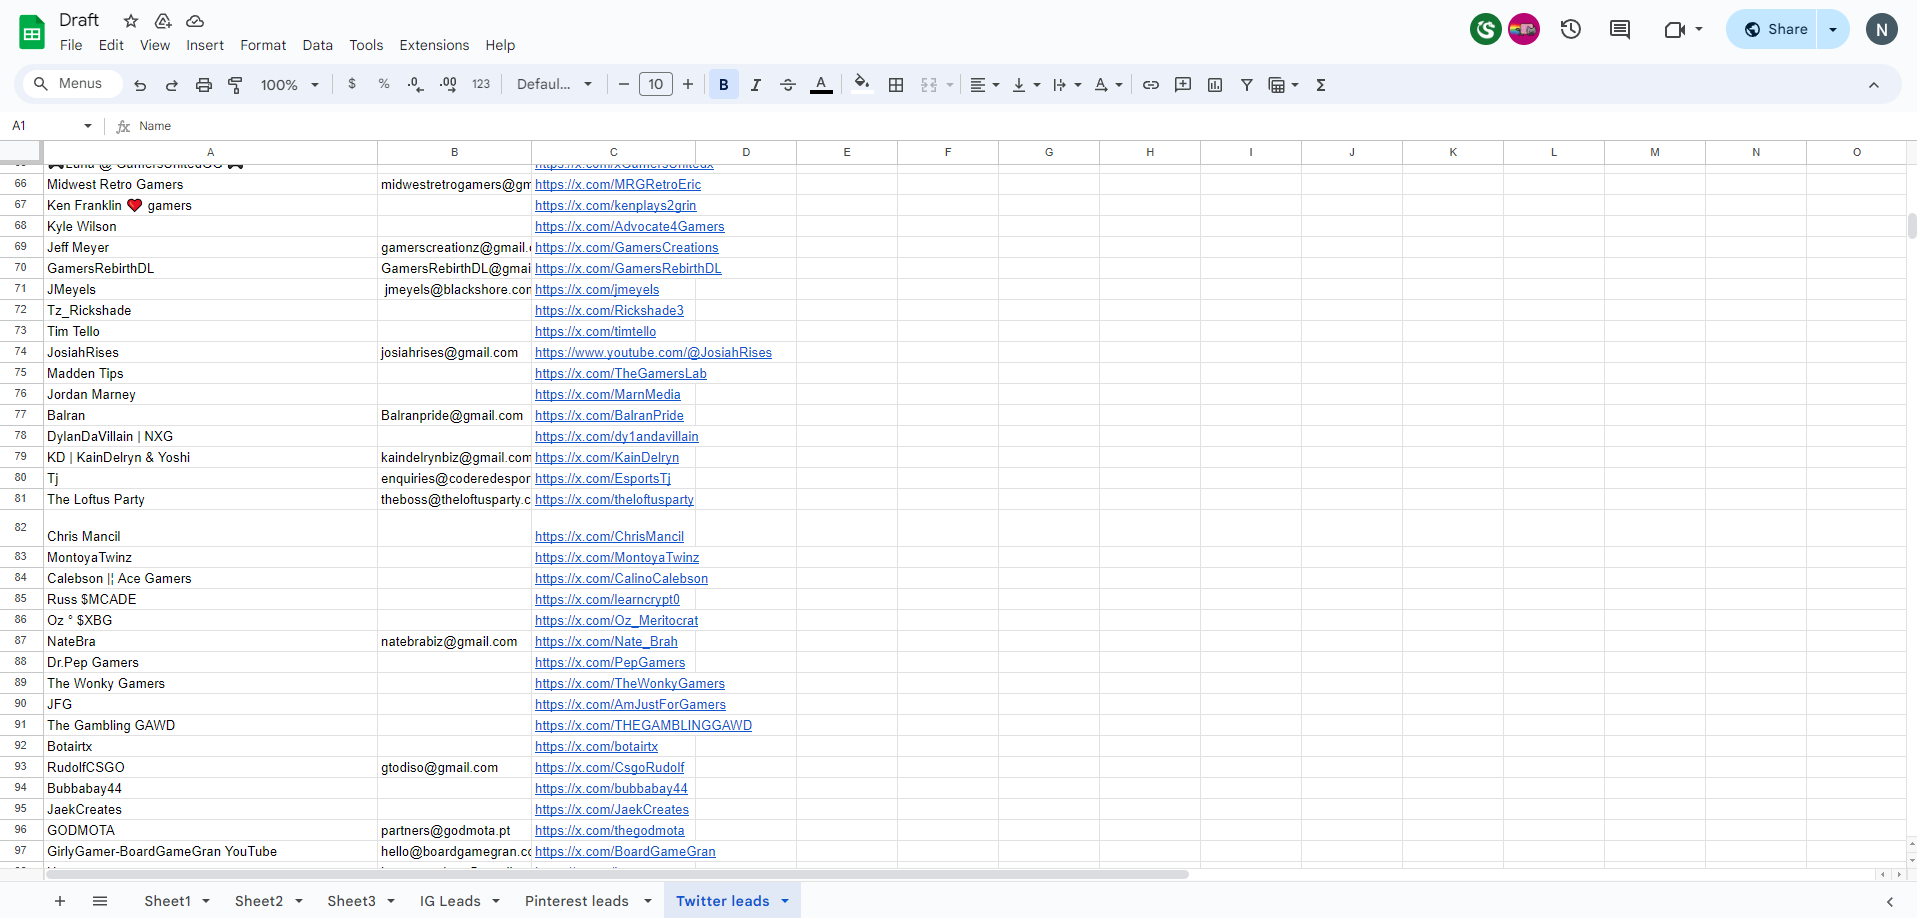Open the Edit menu
This screenshot has height=918, width=1917.
click(111, 45)
